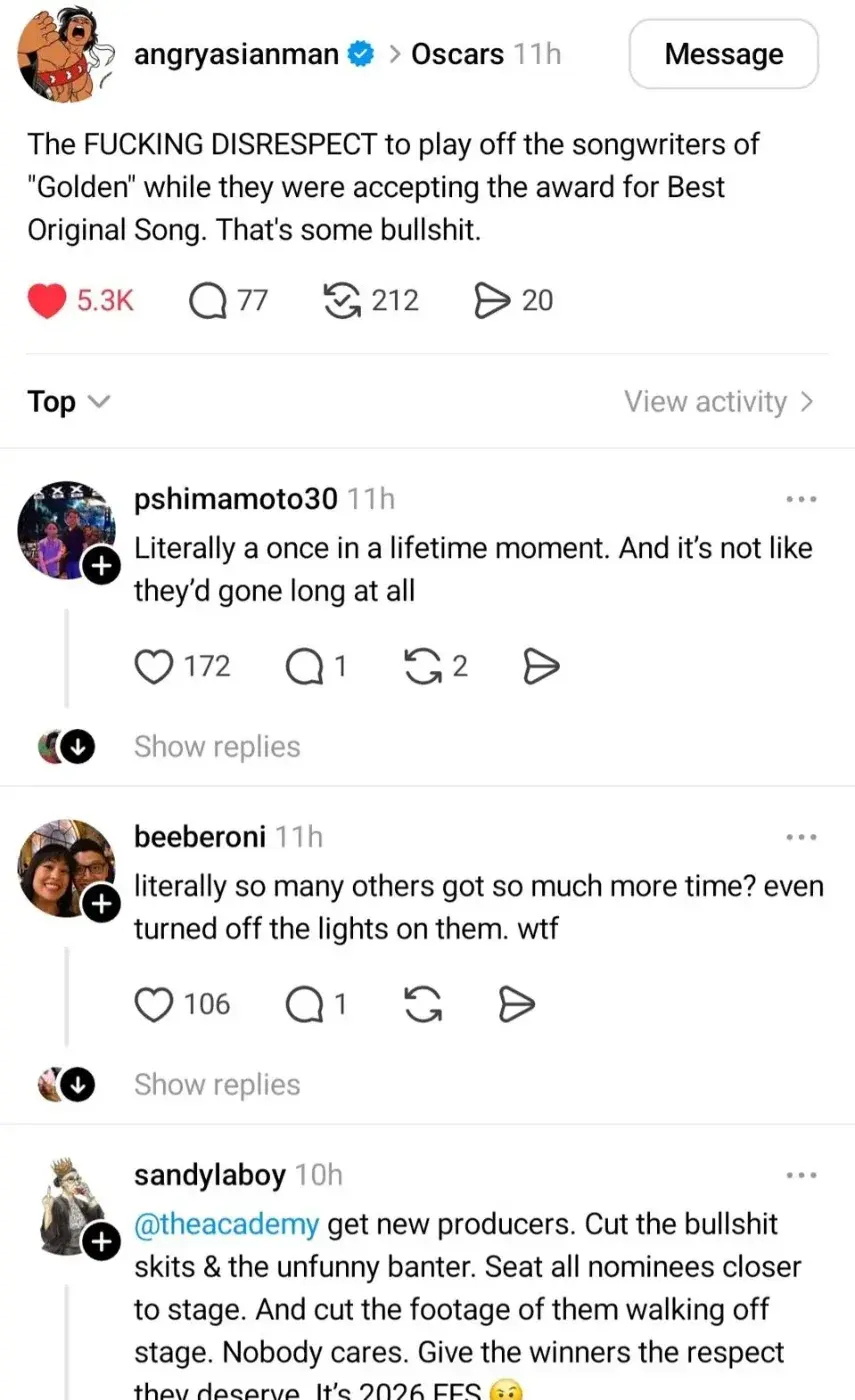Open angryasianman's profile picture

click(62, 54)
